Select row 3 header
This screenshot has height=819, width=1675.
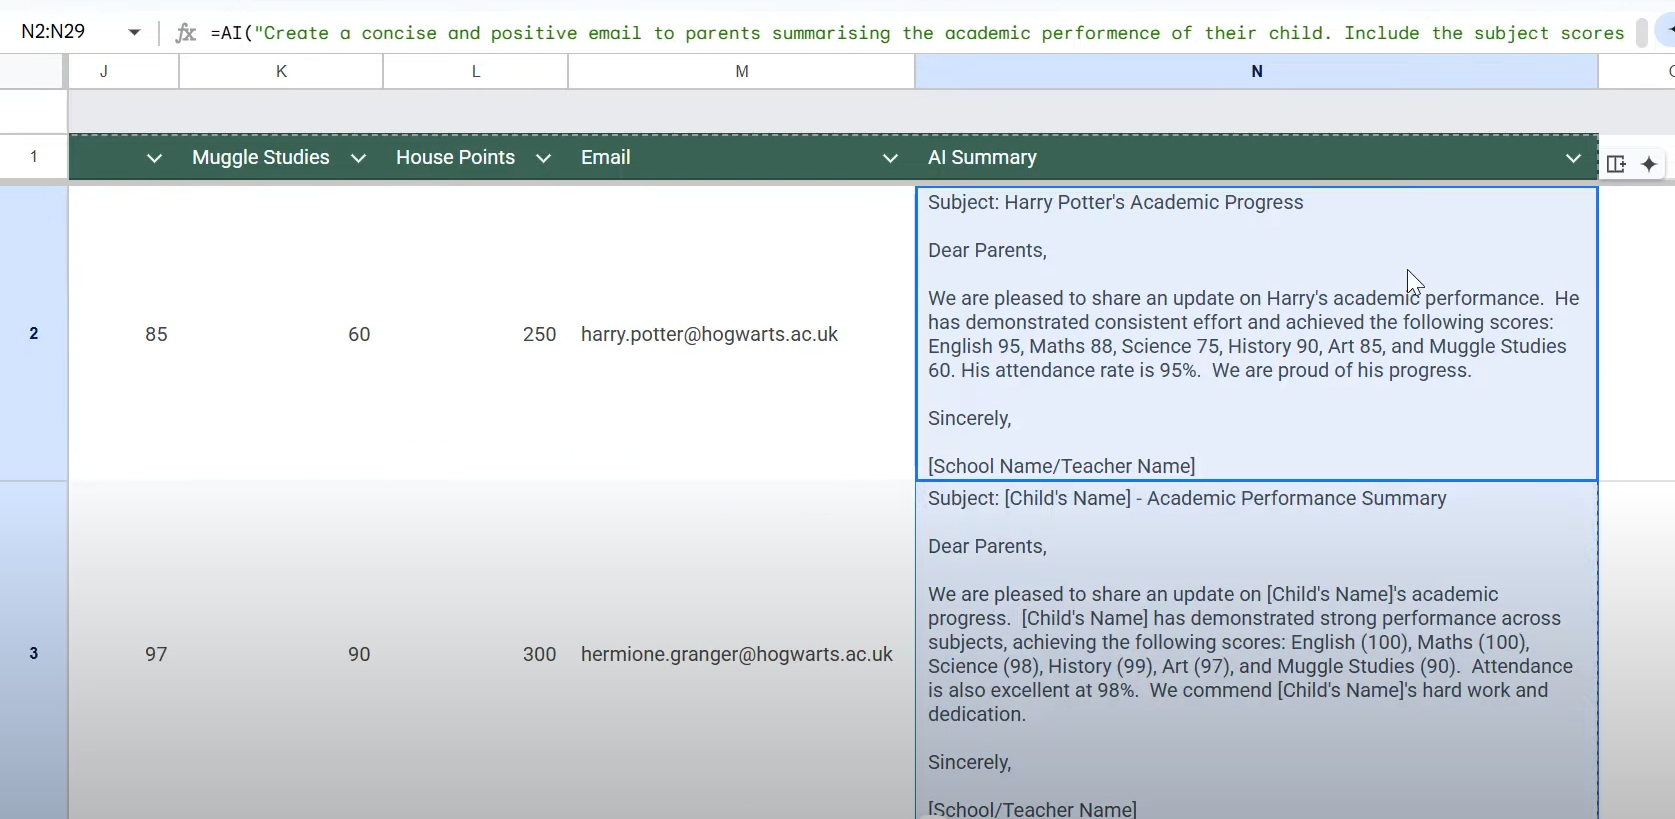tap(34, 653)
